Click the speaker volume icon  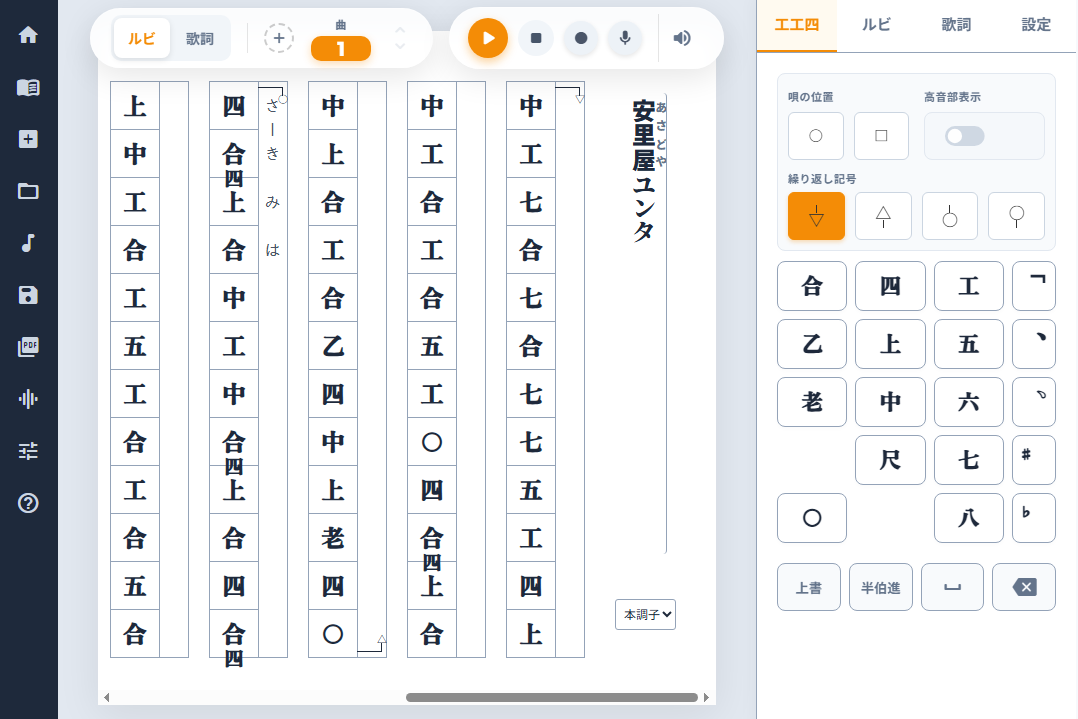(x=681, y=38)
